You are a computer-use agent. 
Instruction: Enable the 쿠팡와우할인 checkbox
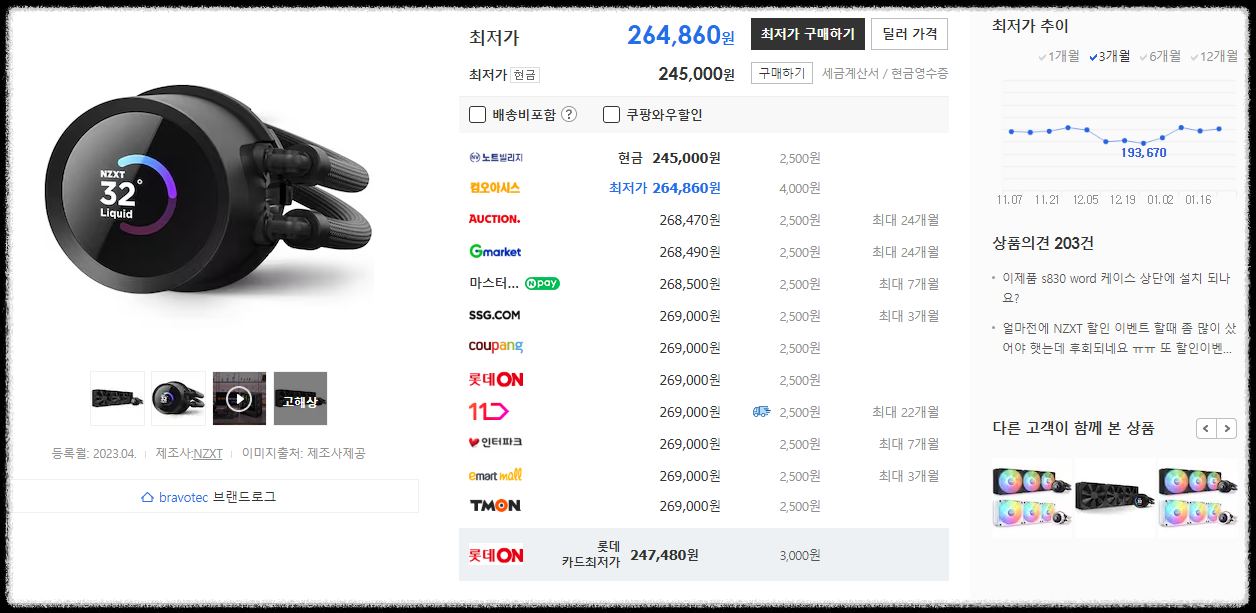[612, 114]
